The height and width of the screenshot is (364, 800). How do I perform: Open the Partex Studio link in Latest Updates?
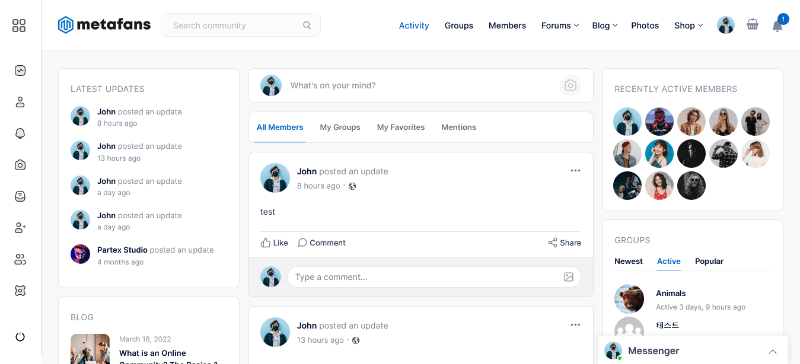coord(122,250)
